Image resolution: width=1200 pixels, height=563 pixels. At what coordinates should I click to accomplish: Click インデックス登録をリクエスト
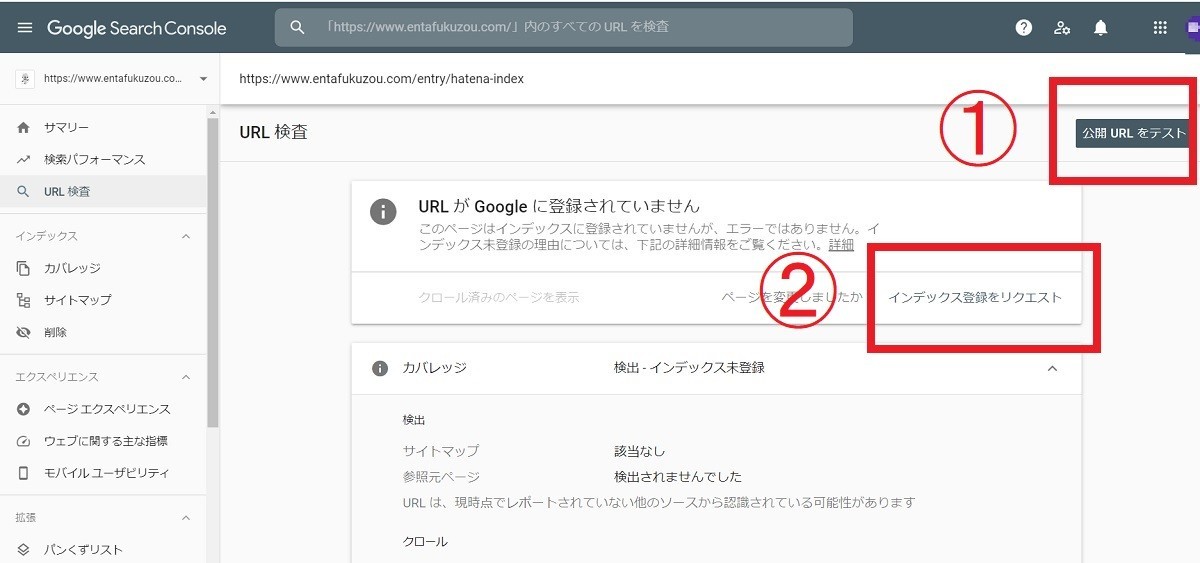[x=975, y=298]
